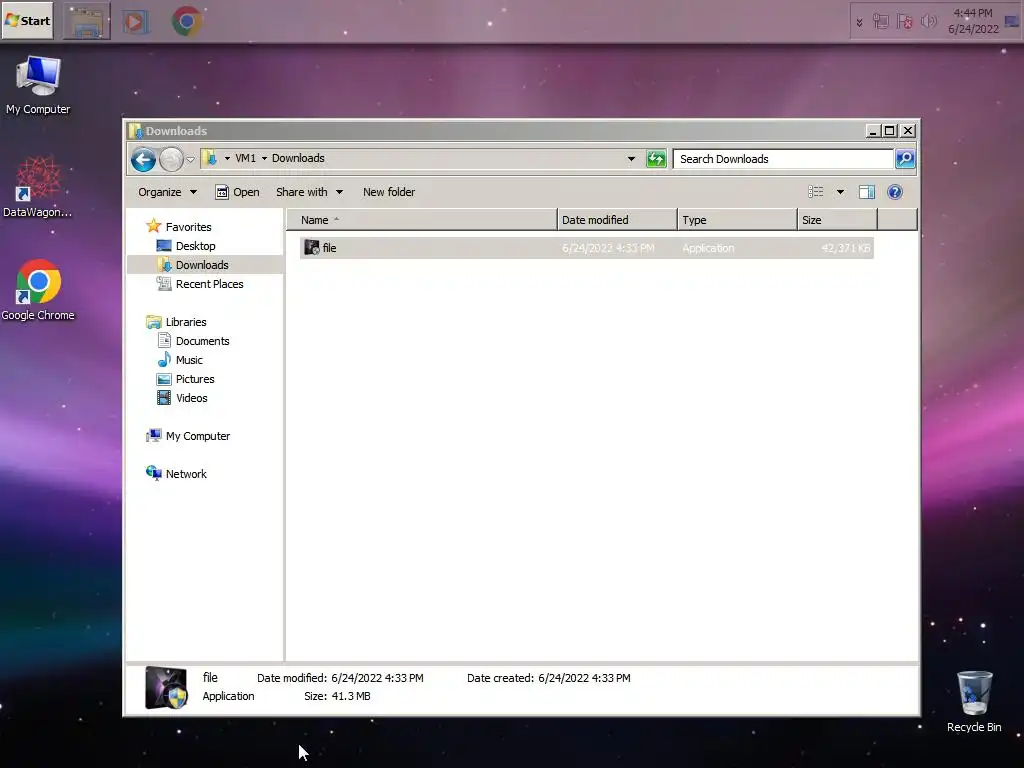
Task: Select Network in navigation pane
Action: pos(185,473)
